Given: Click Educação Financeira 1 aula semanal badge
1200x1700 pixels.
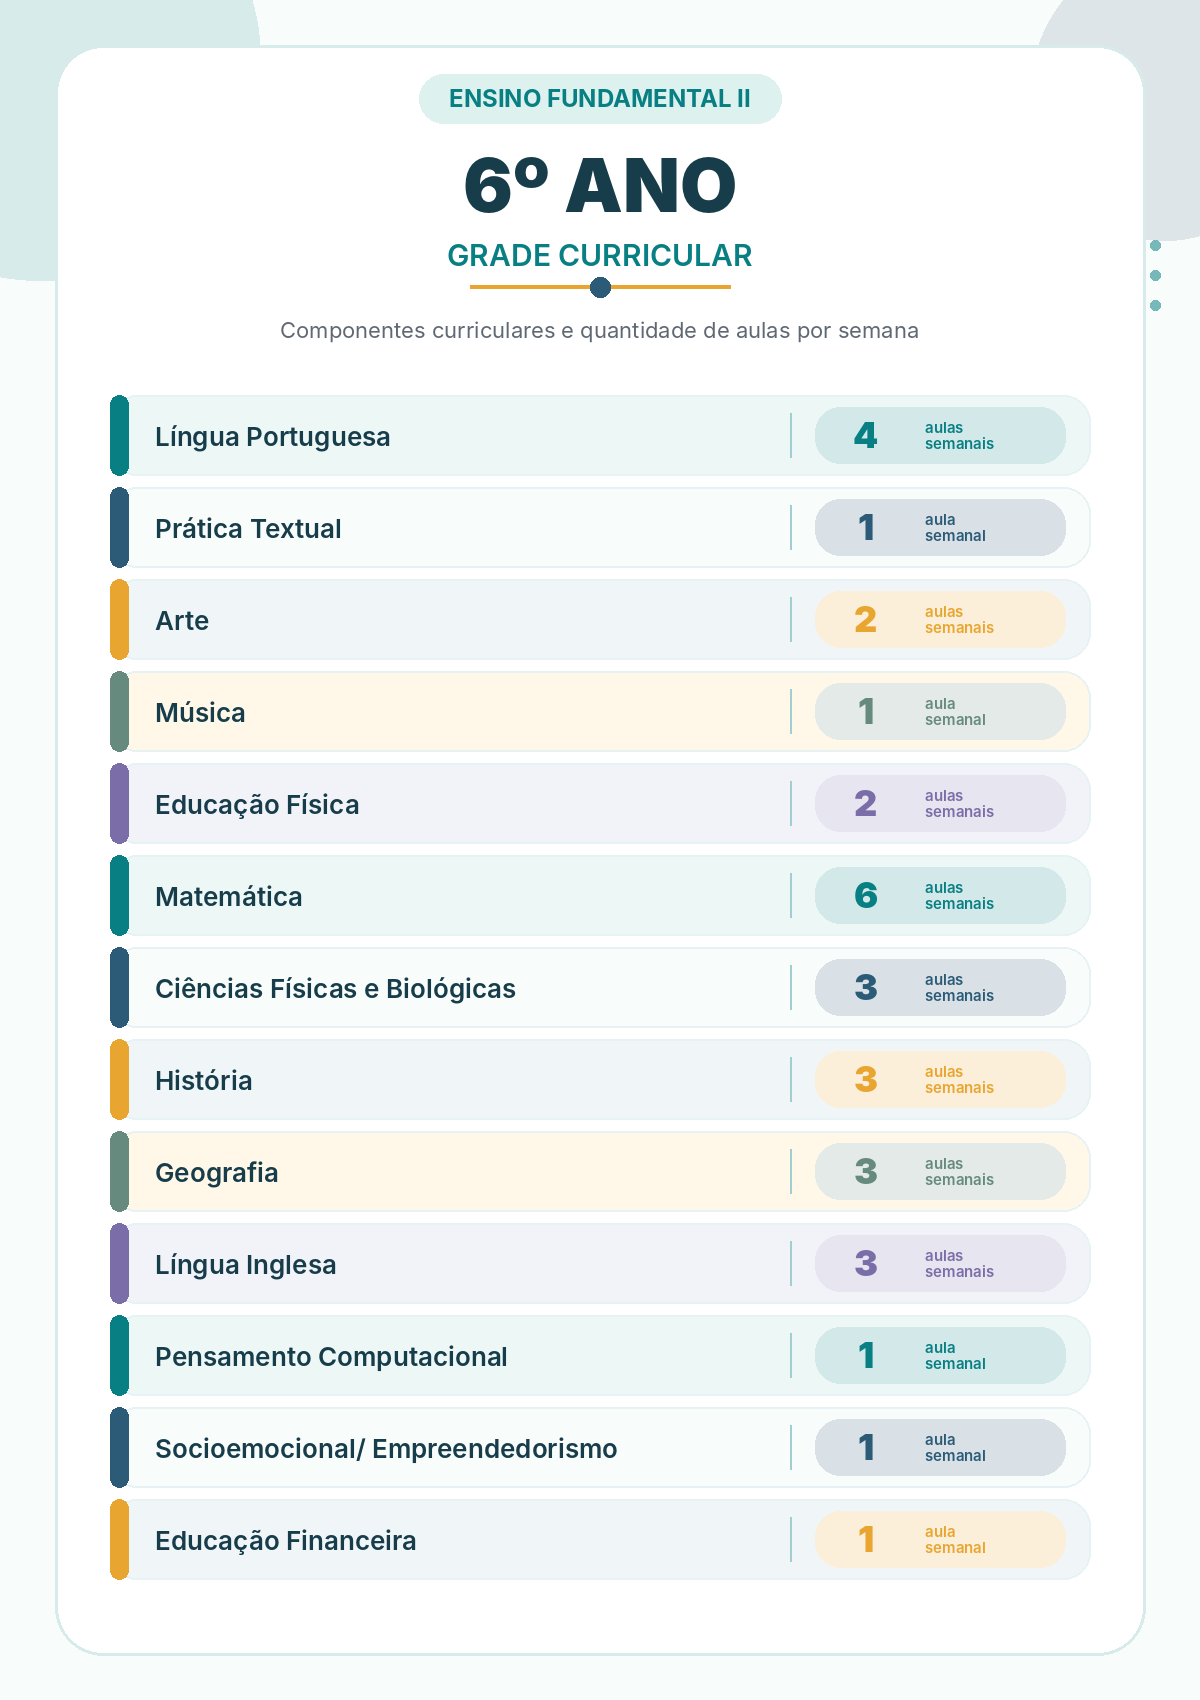Looking at the screenshot, I should pos(940,1540).
